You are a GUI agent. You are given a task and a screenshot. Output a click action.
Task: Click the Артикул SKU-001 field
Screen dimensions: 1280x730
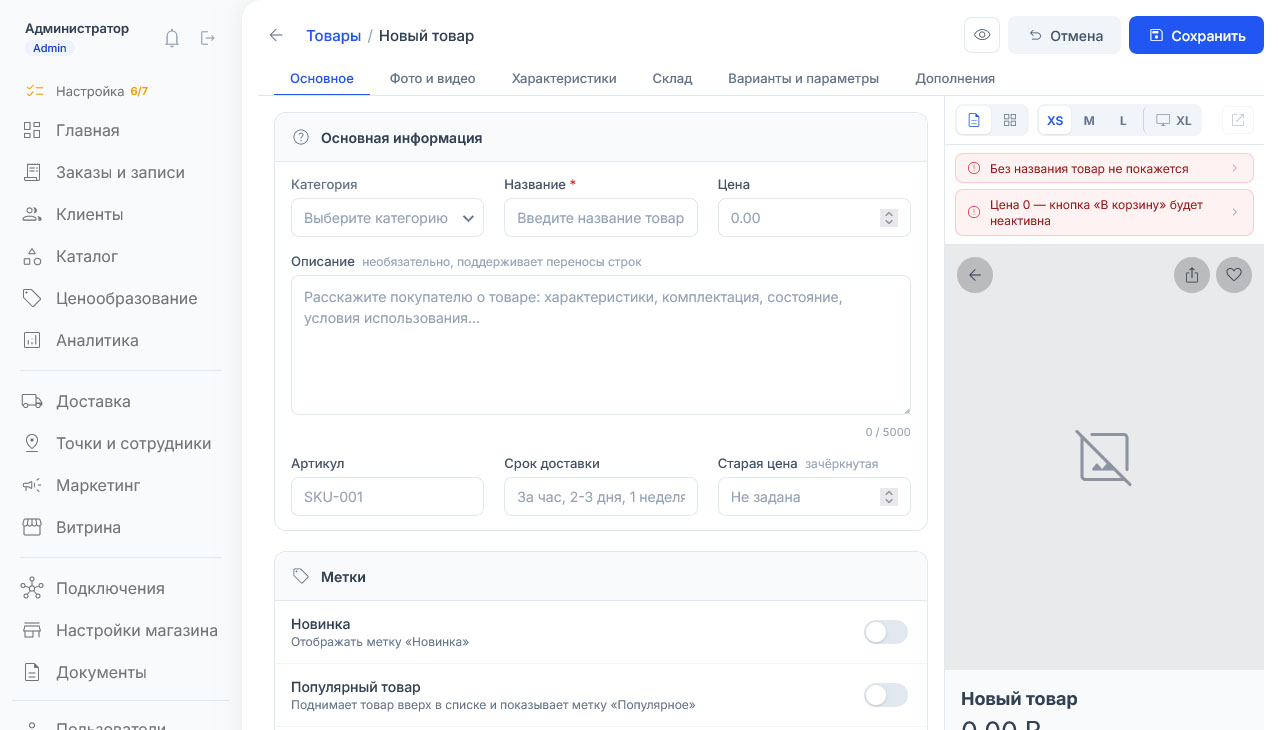coord(387,497)
